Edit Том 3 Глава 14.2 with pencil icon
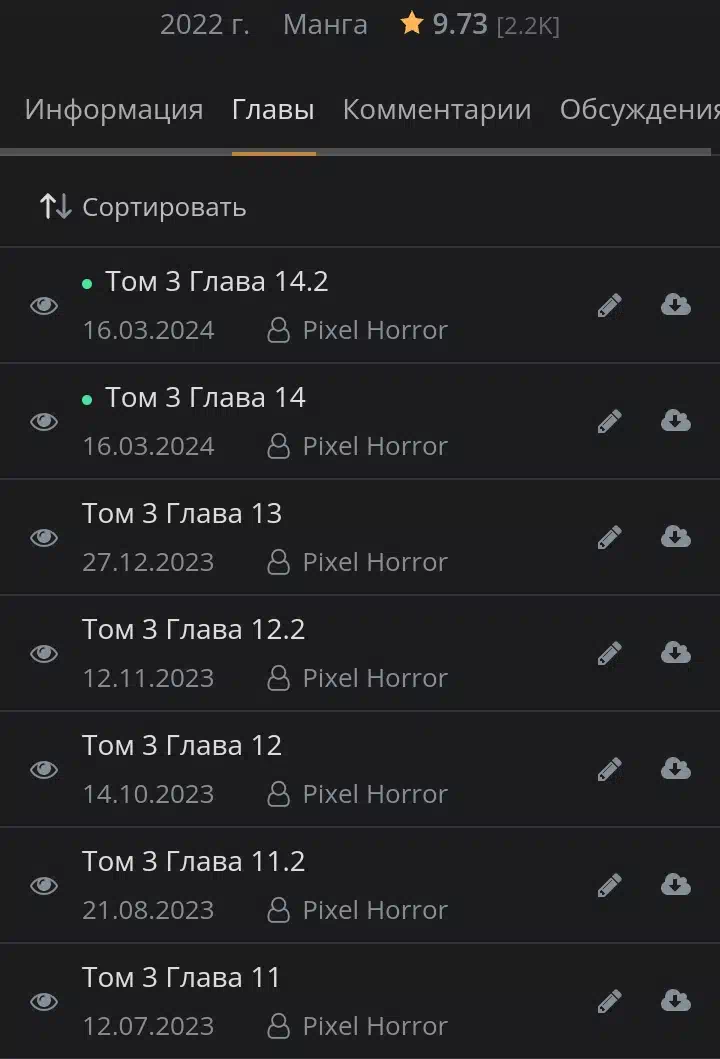The image size is (720, 1059). (x=610, y=305)
